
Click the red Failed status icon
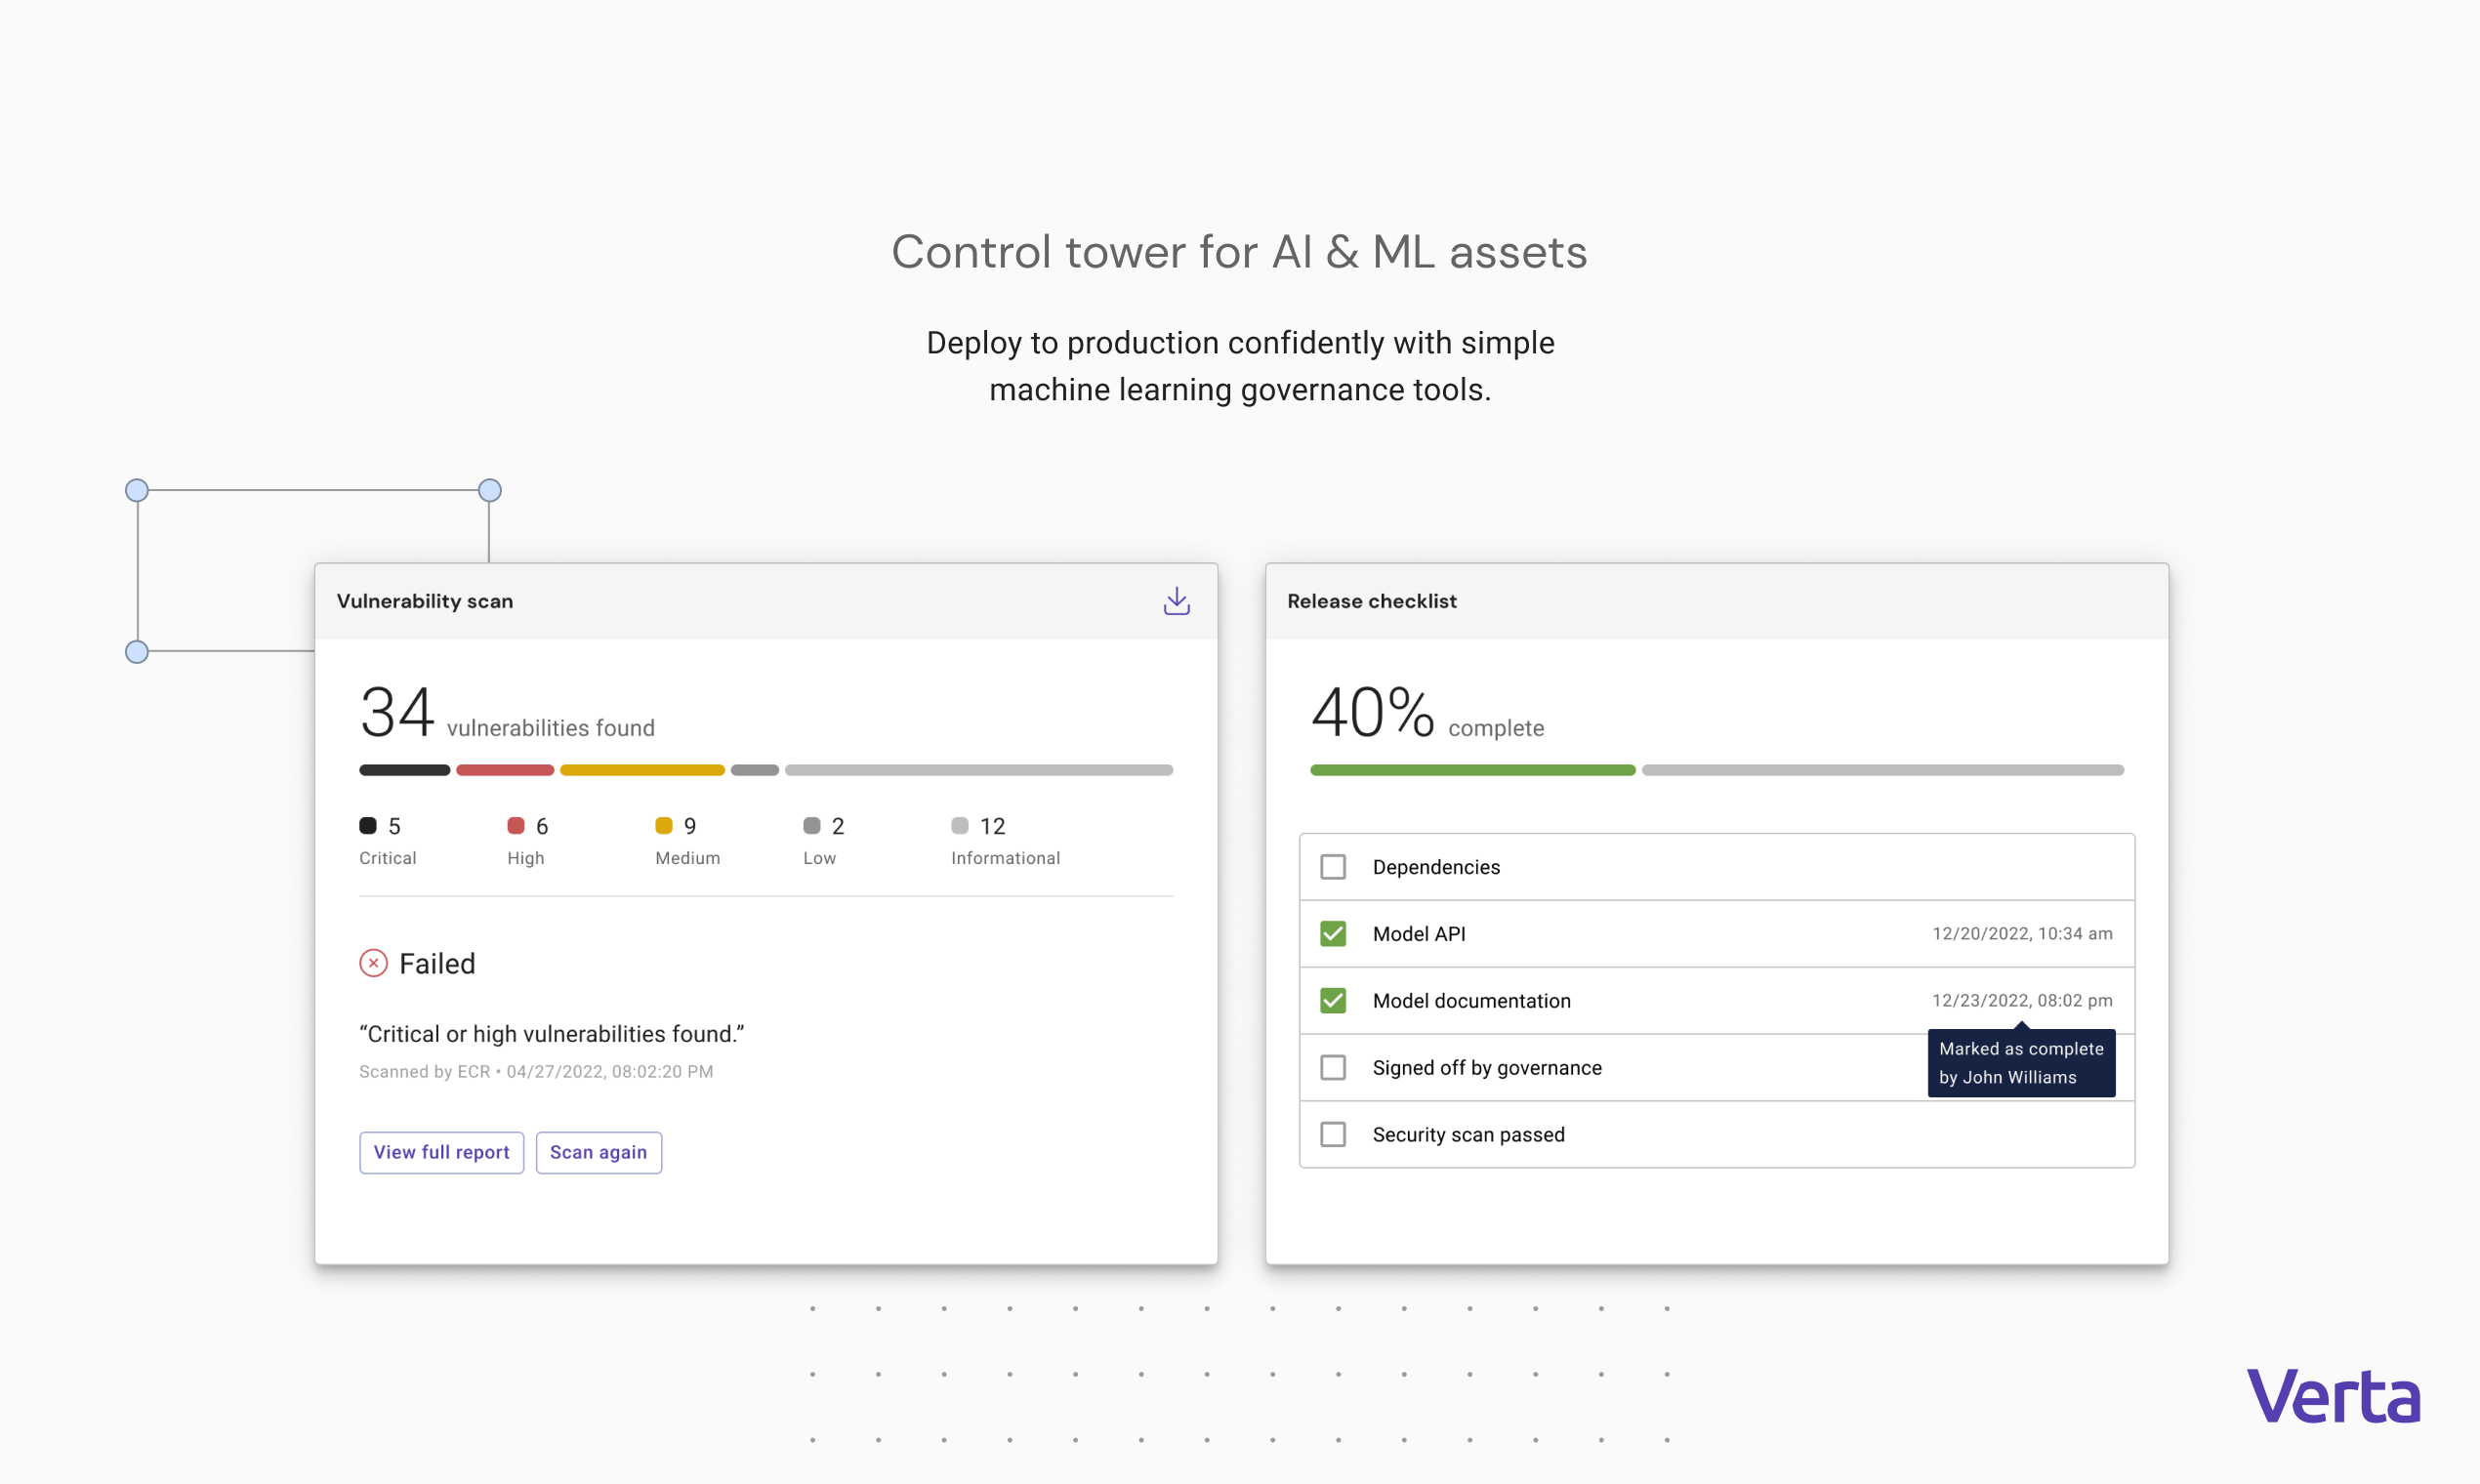373,963
